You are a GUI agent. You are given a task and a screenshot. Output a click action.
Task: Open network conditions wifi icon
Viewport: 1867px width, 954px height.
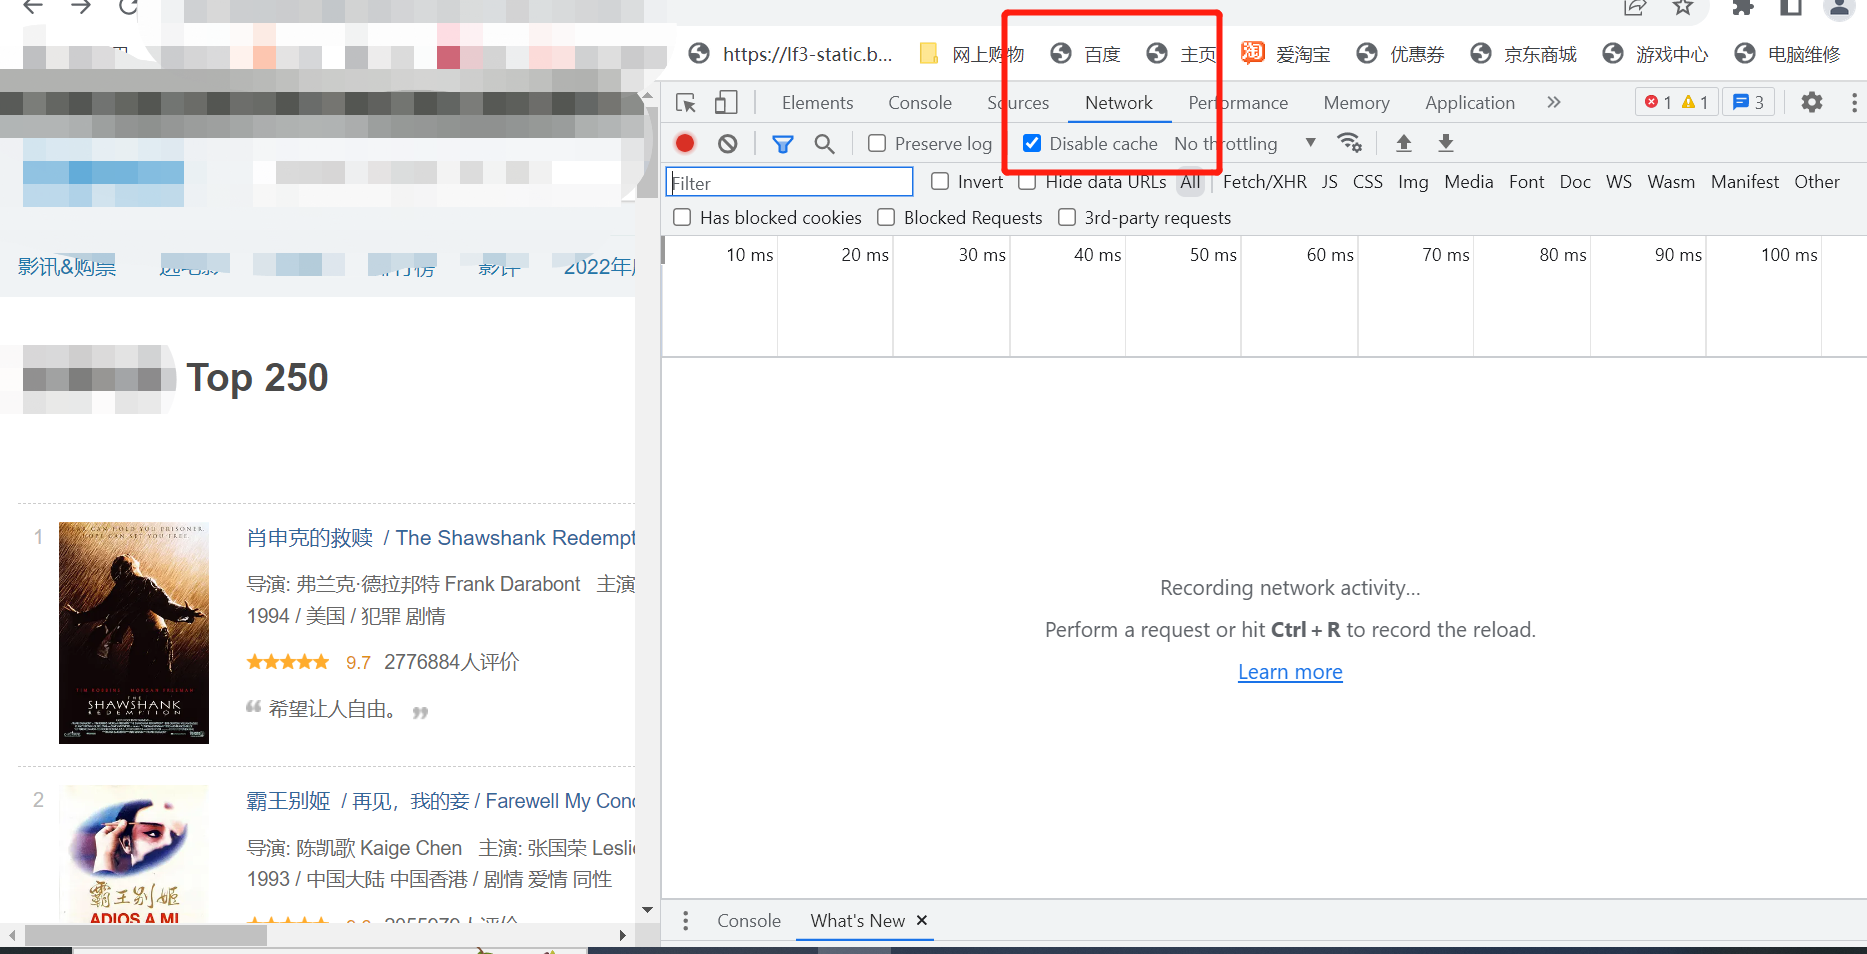click(1350, 143)
